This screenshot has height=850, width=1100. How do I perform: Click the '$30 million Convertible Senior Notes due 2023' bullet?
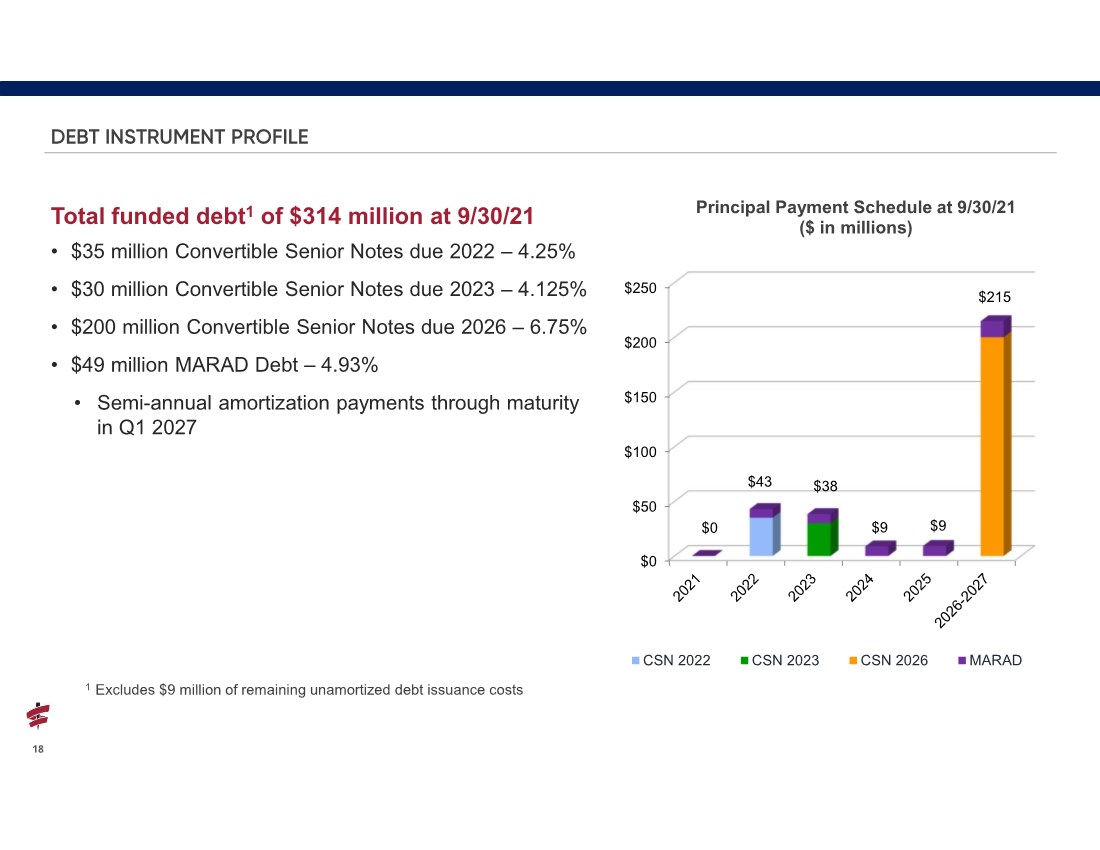pos(328,289)
